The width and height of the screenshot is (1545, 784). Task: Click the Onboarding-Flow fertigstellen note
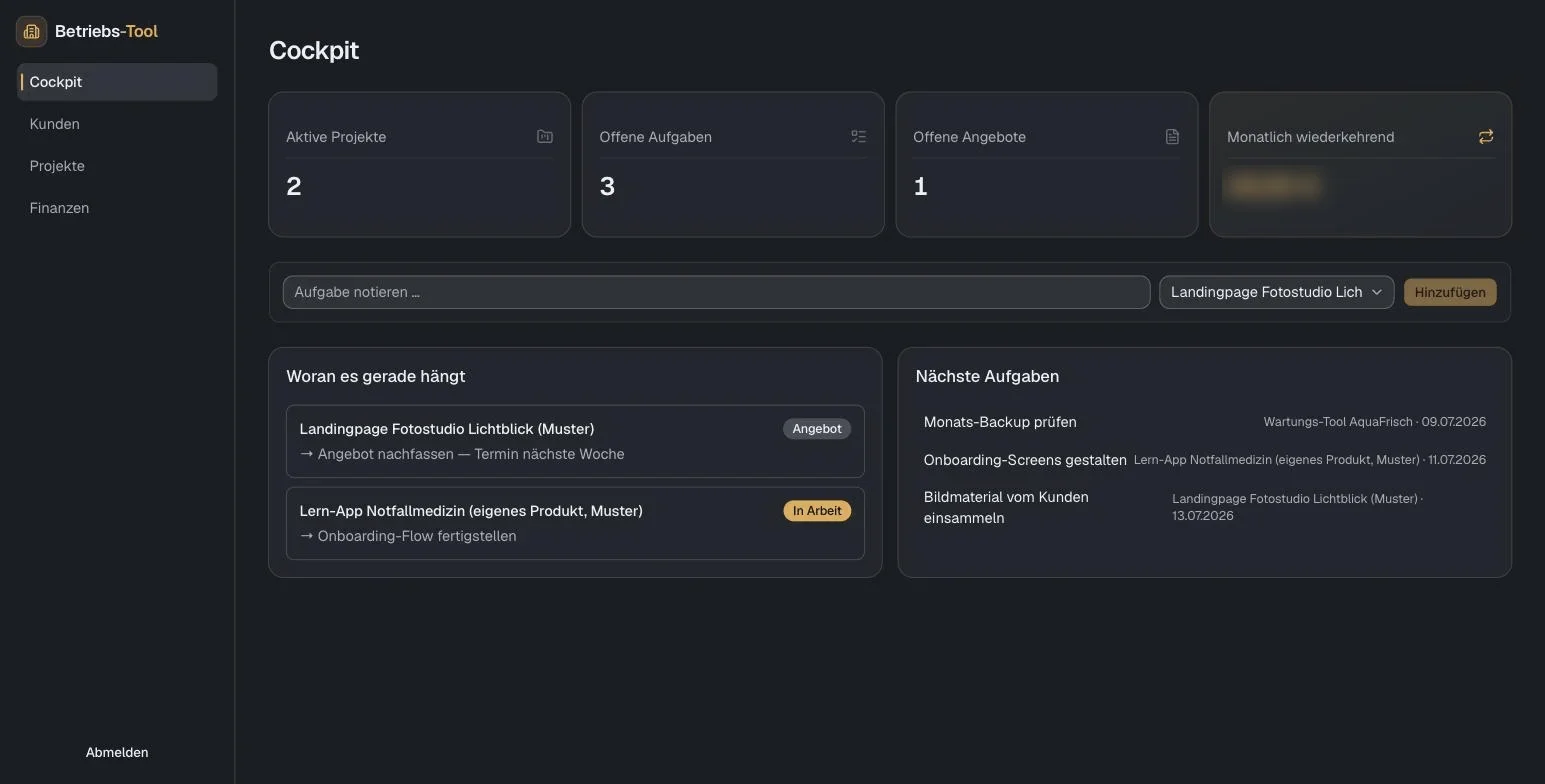coord(408,536)
